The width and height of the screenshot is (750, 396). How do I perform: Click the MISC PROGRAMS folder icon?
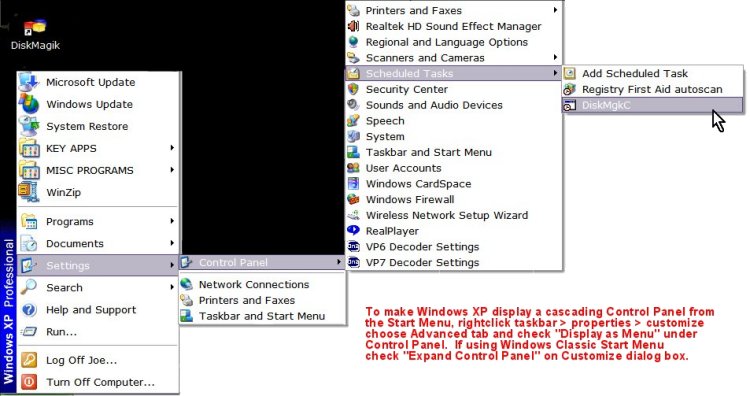(x=29, y=170)
